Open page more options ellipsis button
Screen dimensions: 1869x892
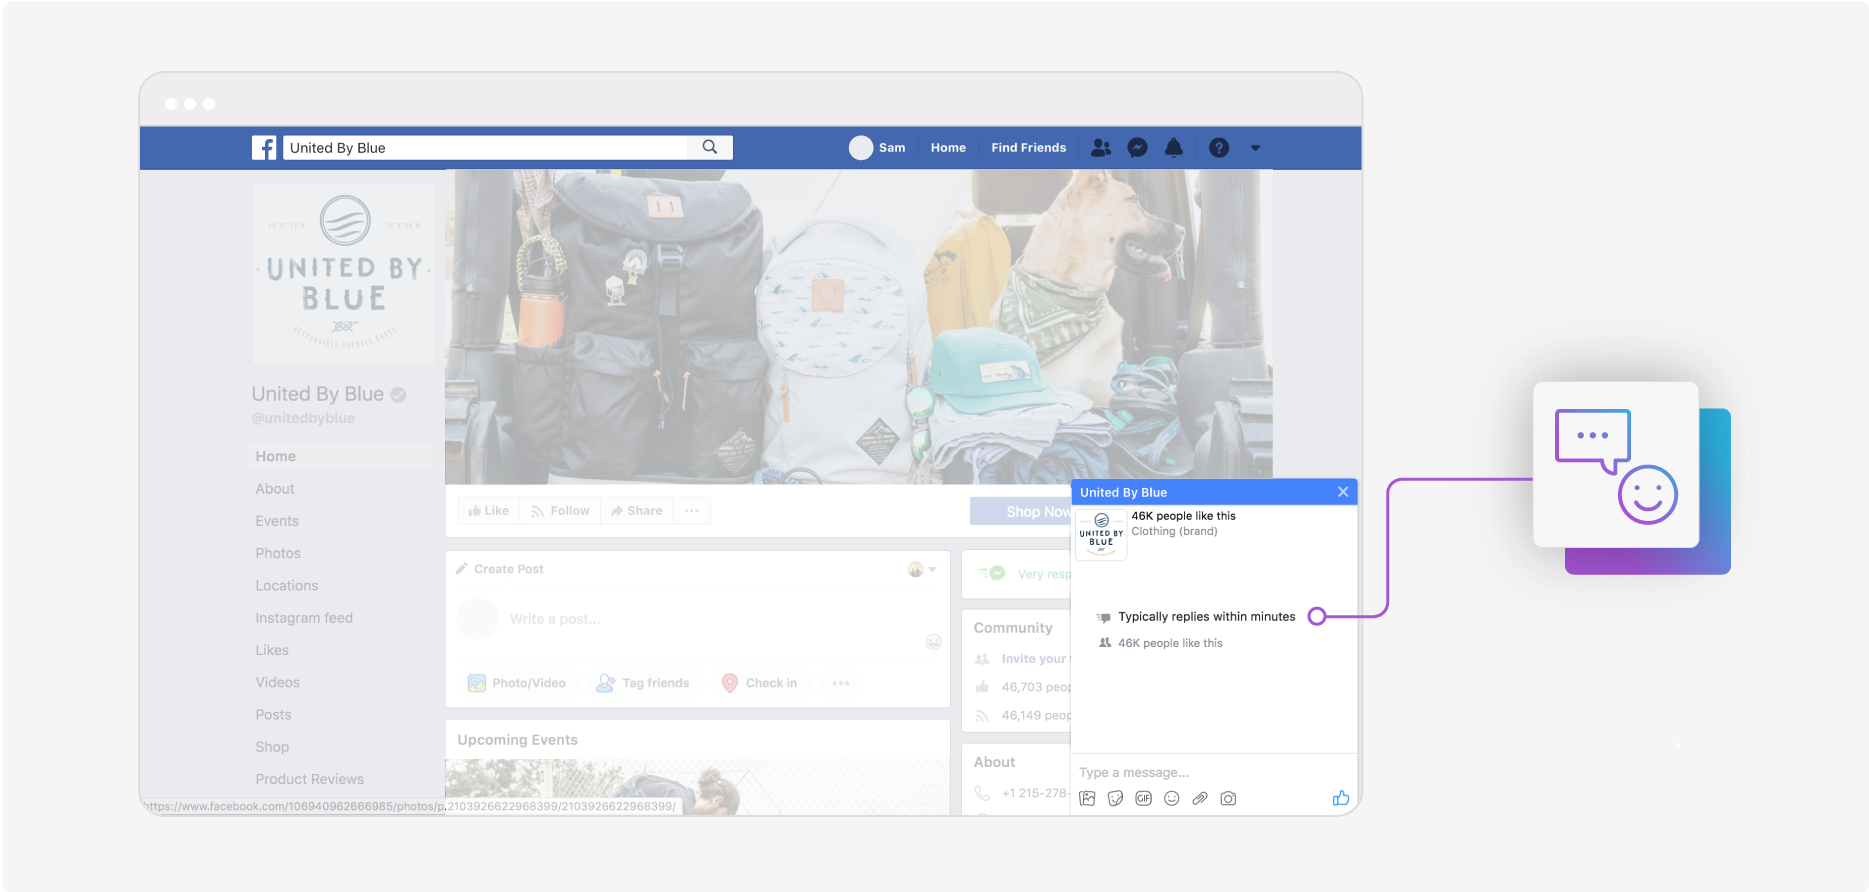(692, 511)
